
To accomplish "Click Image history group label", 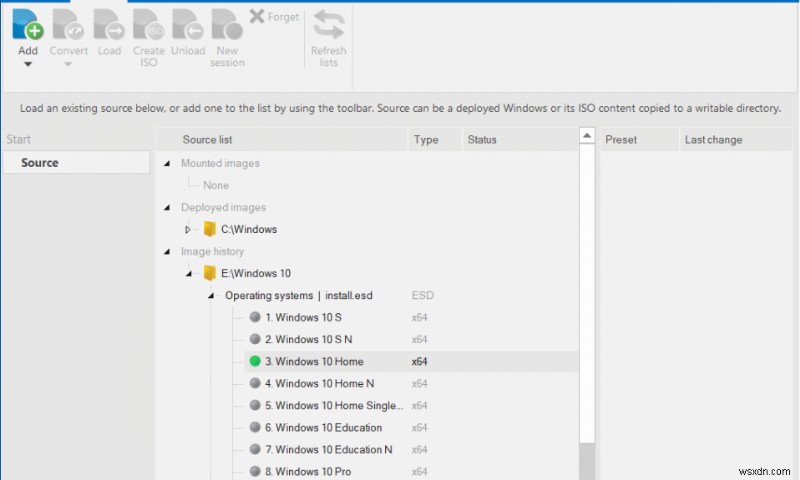I will point(212,251).
